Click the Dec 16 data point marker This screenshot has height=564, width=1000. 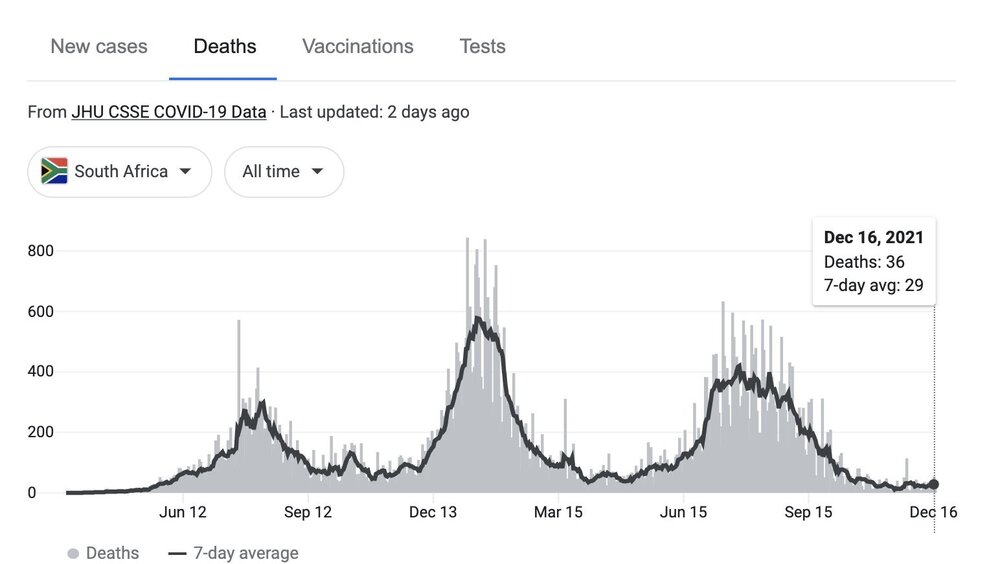(x=934, y=484)
